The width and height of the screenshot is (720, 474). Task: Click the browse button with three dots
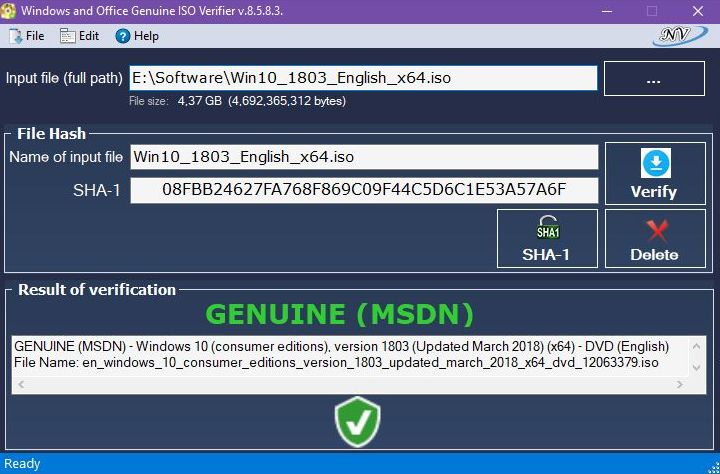click(654, 79)
